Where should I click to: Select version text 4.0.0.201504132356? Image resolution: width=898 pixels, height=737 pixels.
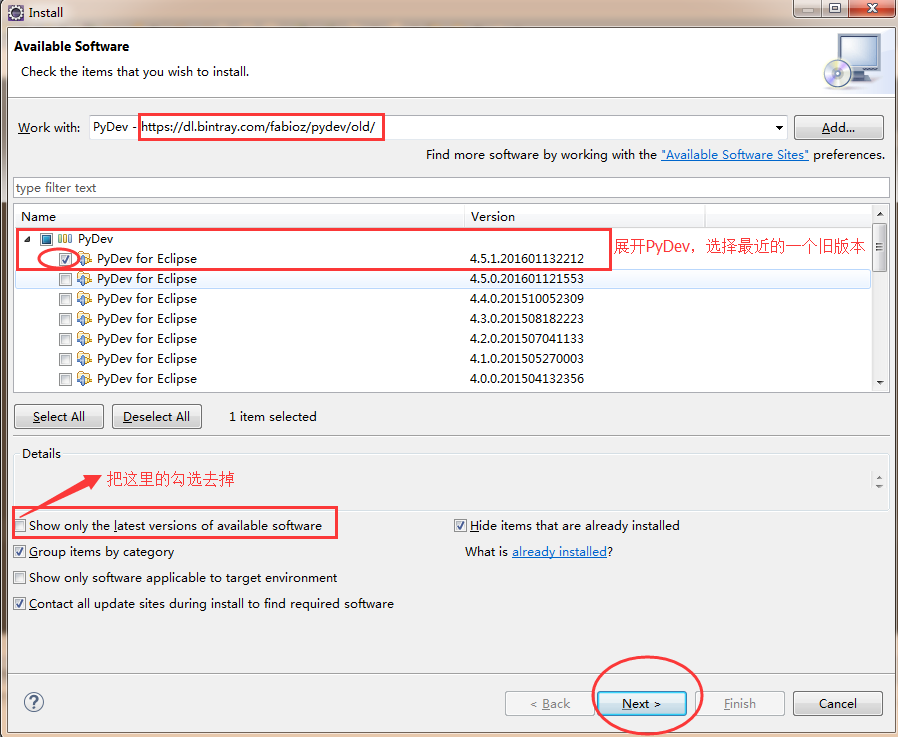[x=527, y=379]
